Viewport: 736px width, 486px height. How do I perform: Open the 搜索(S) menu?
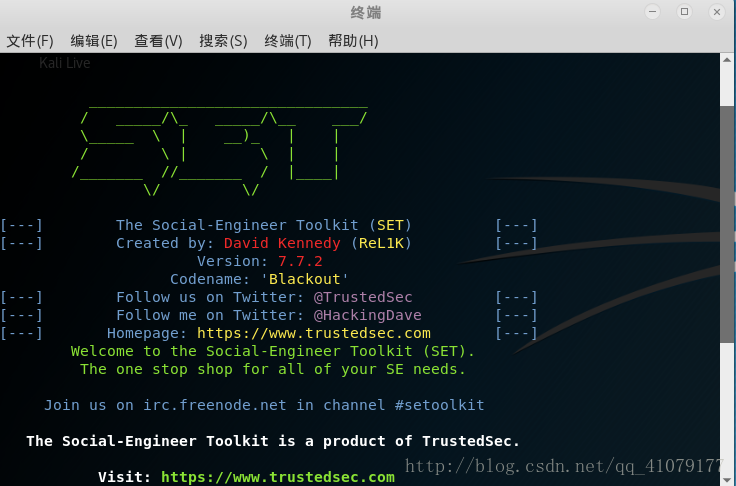[223, 41]
